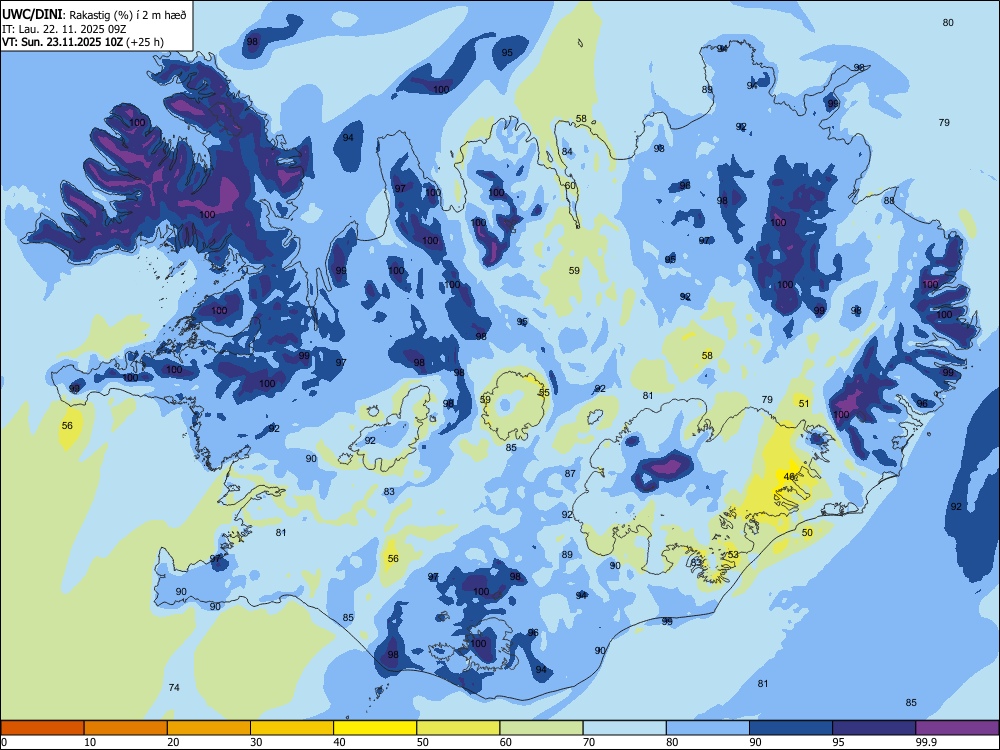Click the '70' legend scale label
Viewport: 1000px width, 750px height.
(x=589, y=742)
